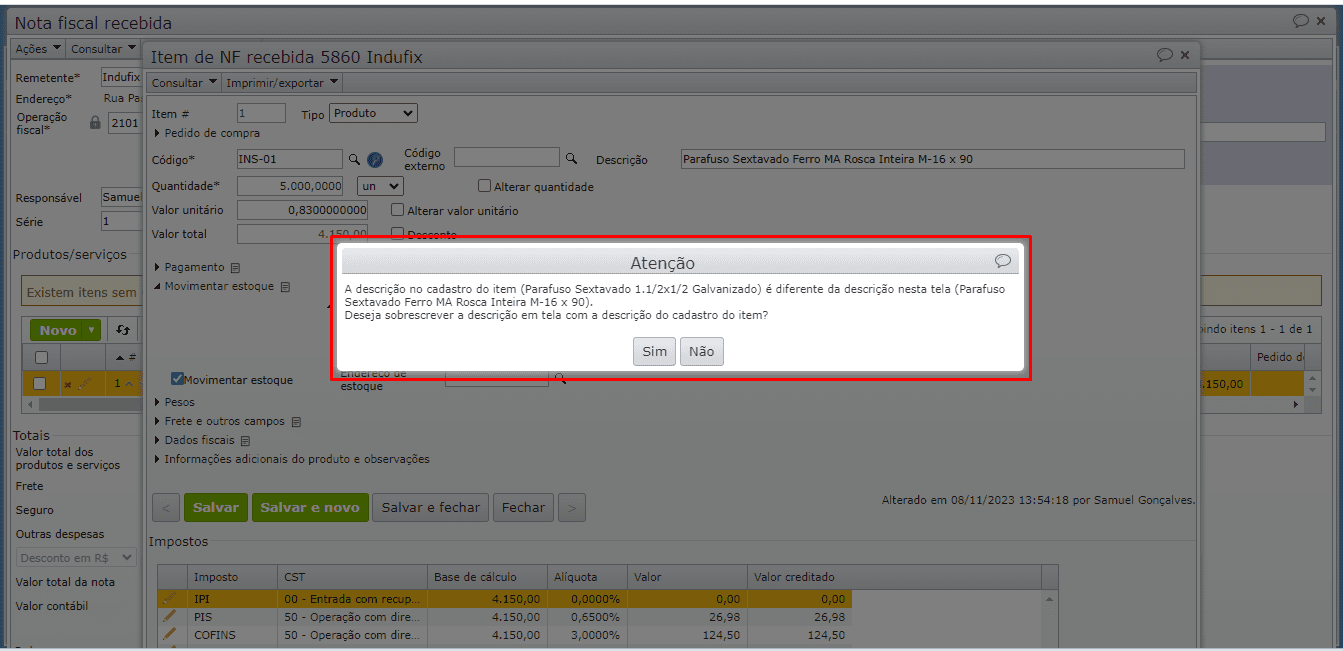Click scroll-up arrow of Impostos table

(1049, 599)
